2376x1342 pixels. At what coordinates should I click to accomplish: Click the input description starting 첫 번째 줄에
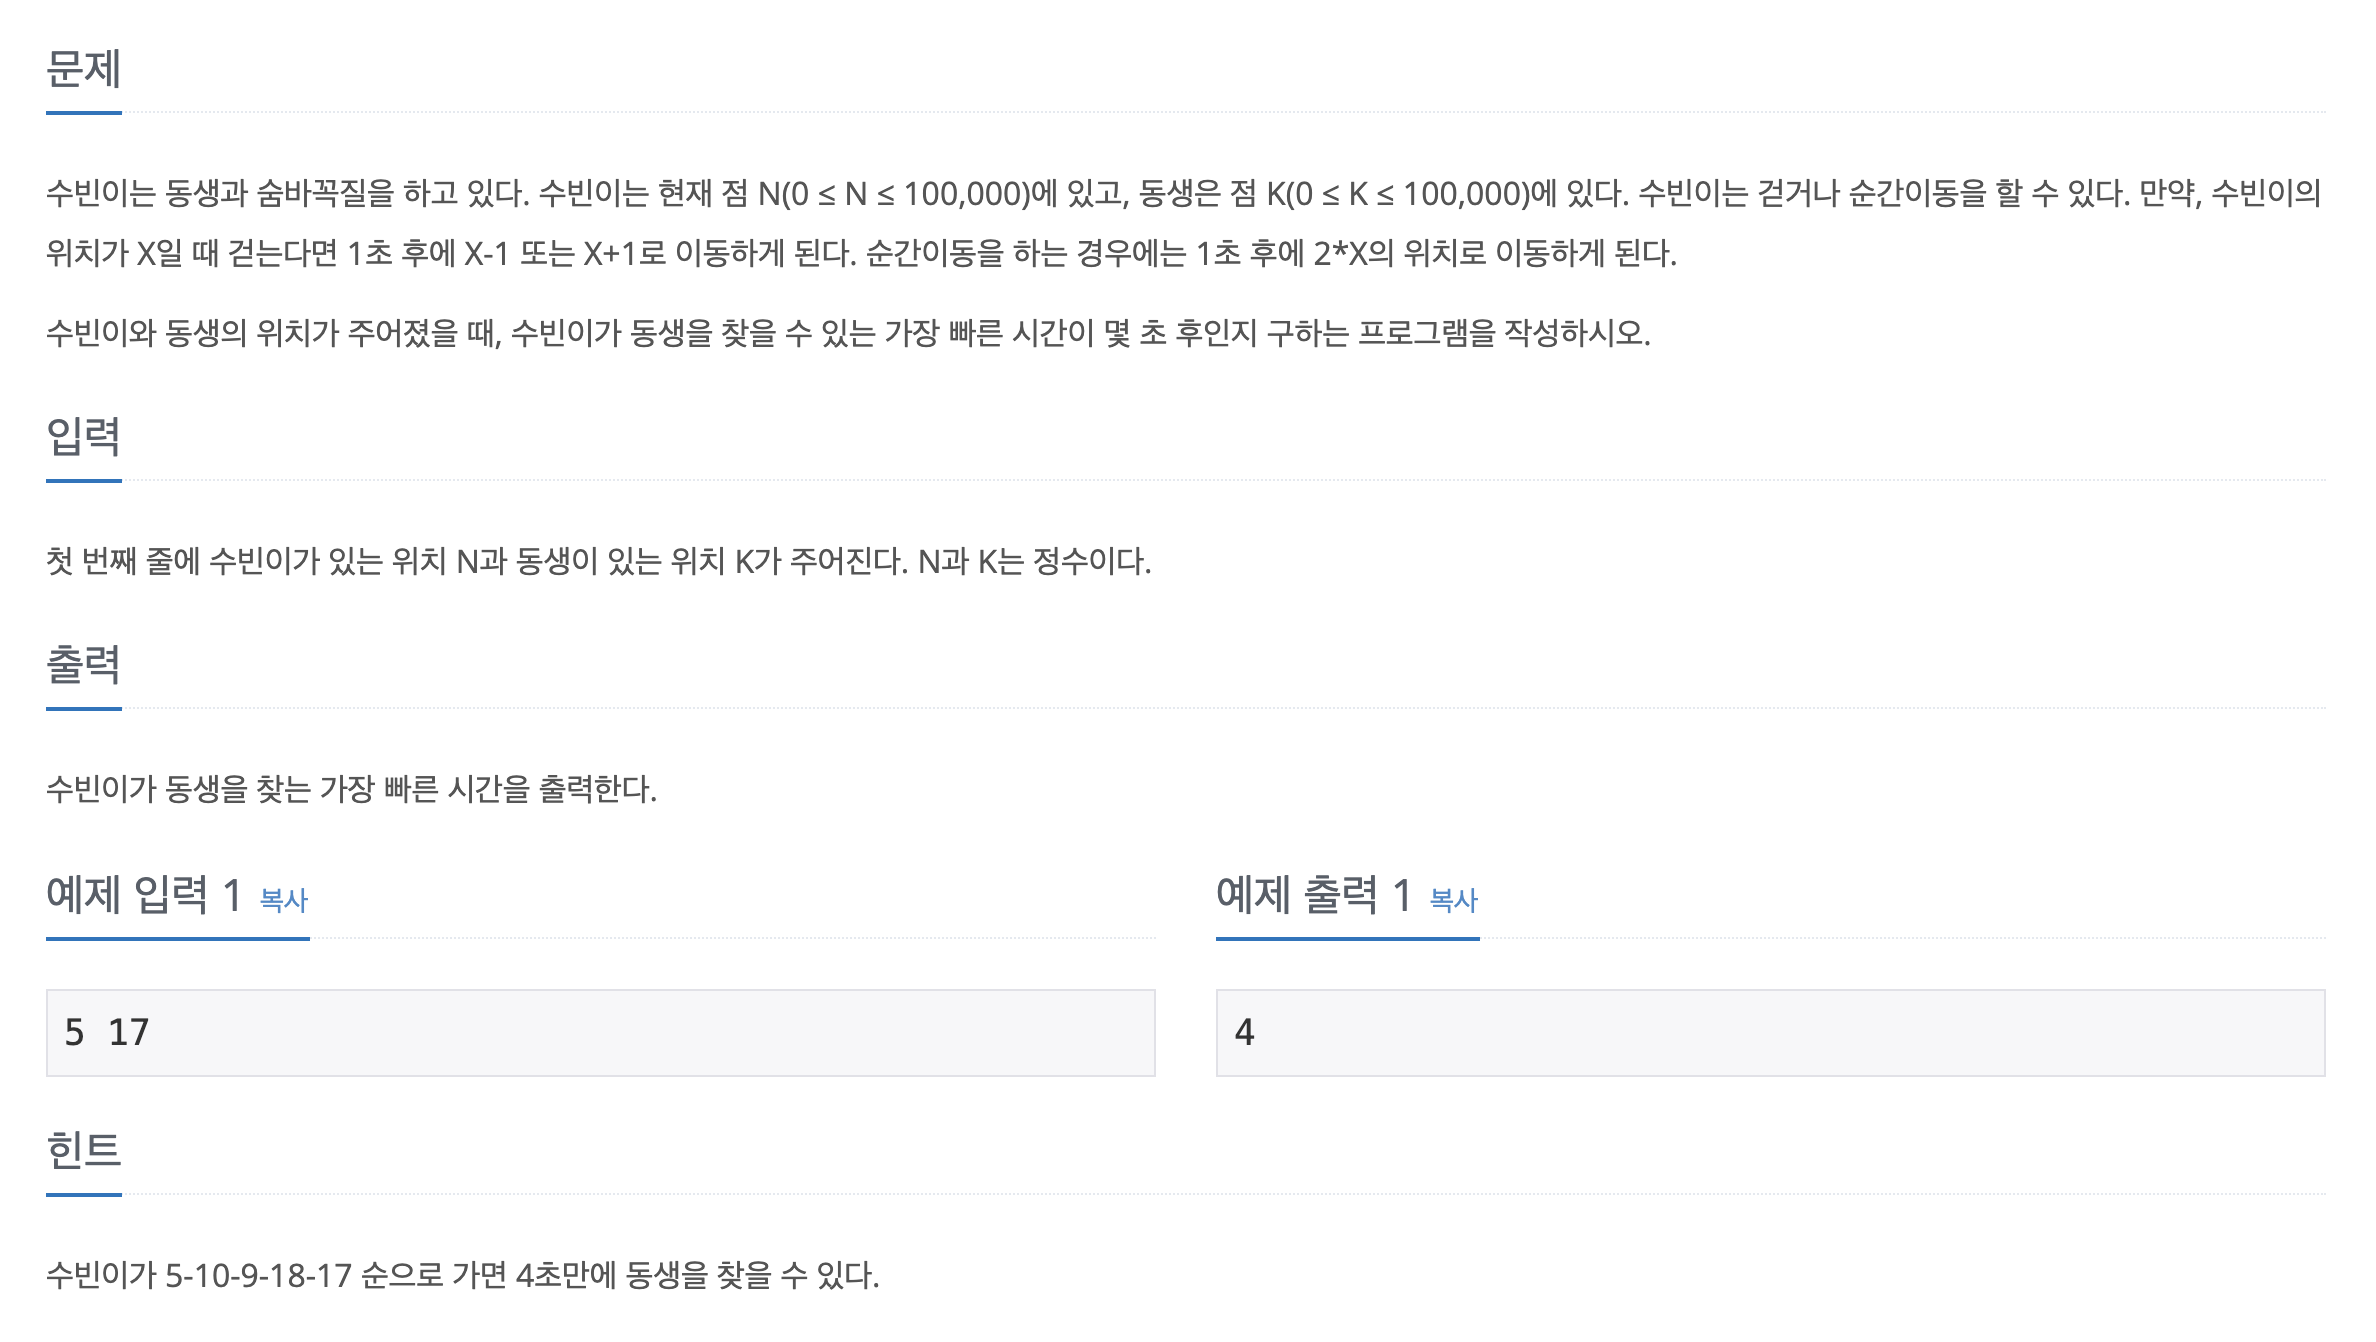pos(599,561)
